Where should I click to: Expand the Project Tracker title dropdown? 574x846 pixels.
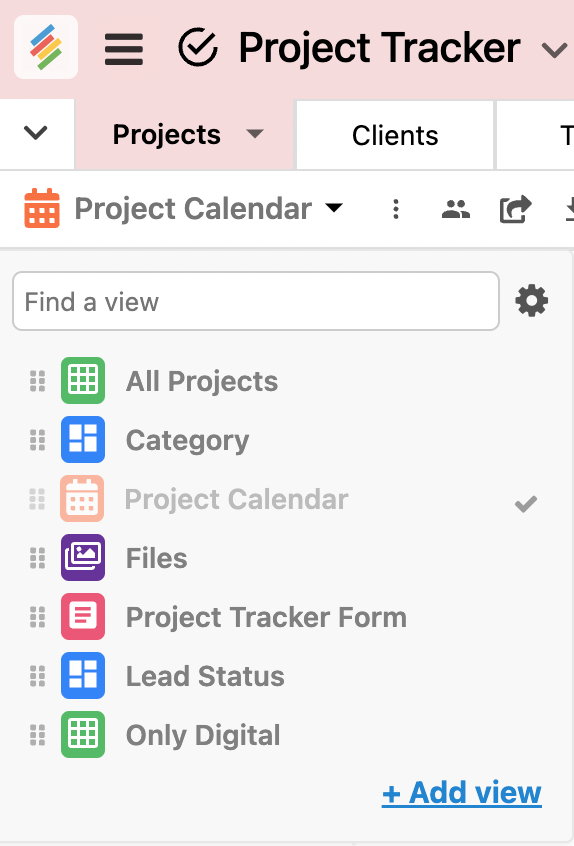(554, 51)
